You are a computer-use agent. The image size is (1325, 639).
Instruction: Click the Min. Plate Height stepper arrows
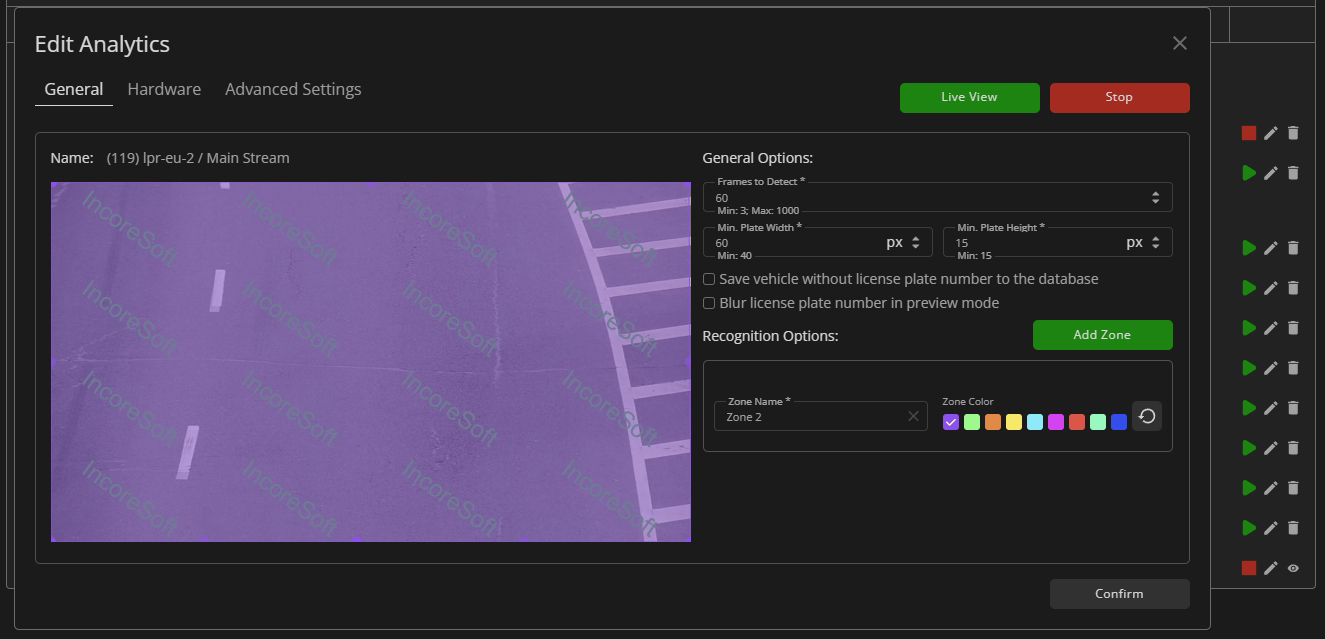[1156, 242]
